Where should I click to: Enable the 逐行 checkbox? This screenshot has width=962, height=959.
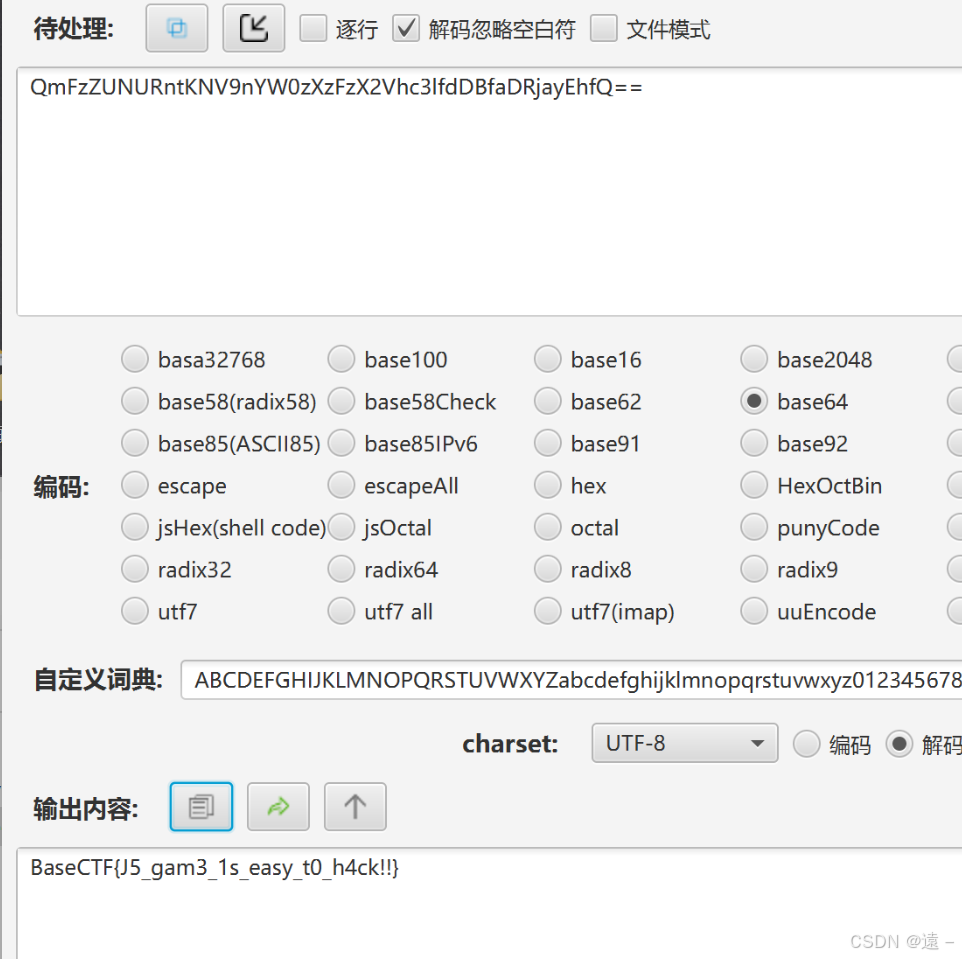click(x=315, y=28)
